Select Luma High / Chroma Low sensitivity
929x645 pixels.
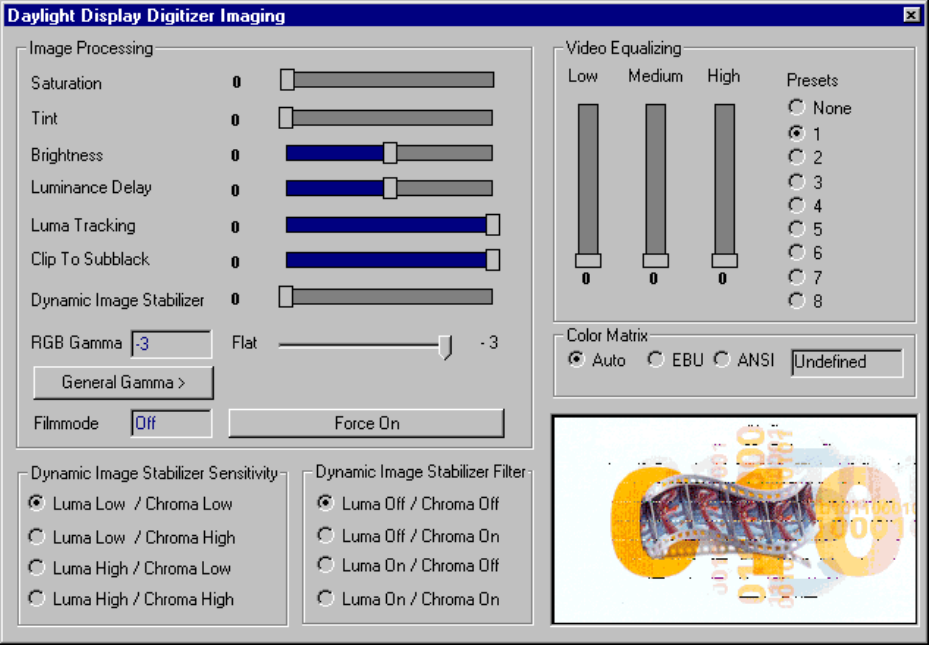[37, 567]
